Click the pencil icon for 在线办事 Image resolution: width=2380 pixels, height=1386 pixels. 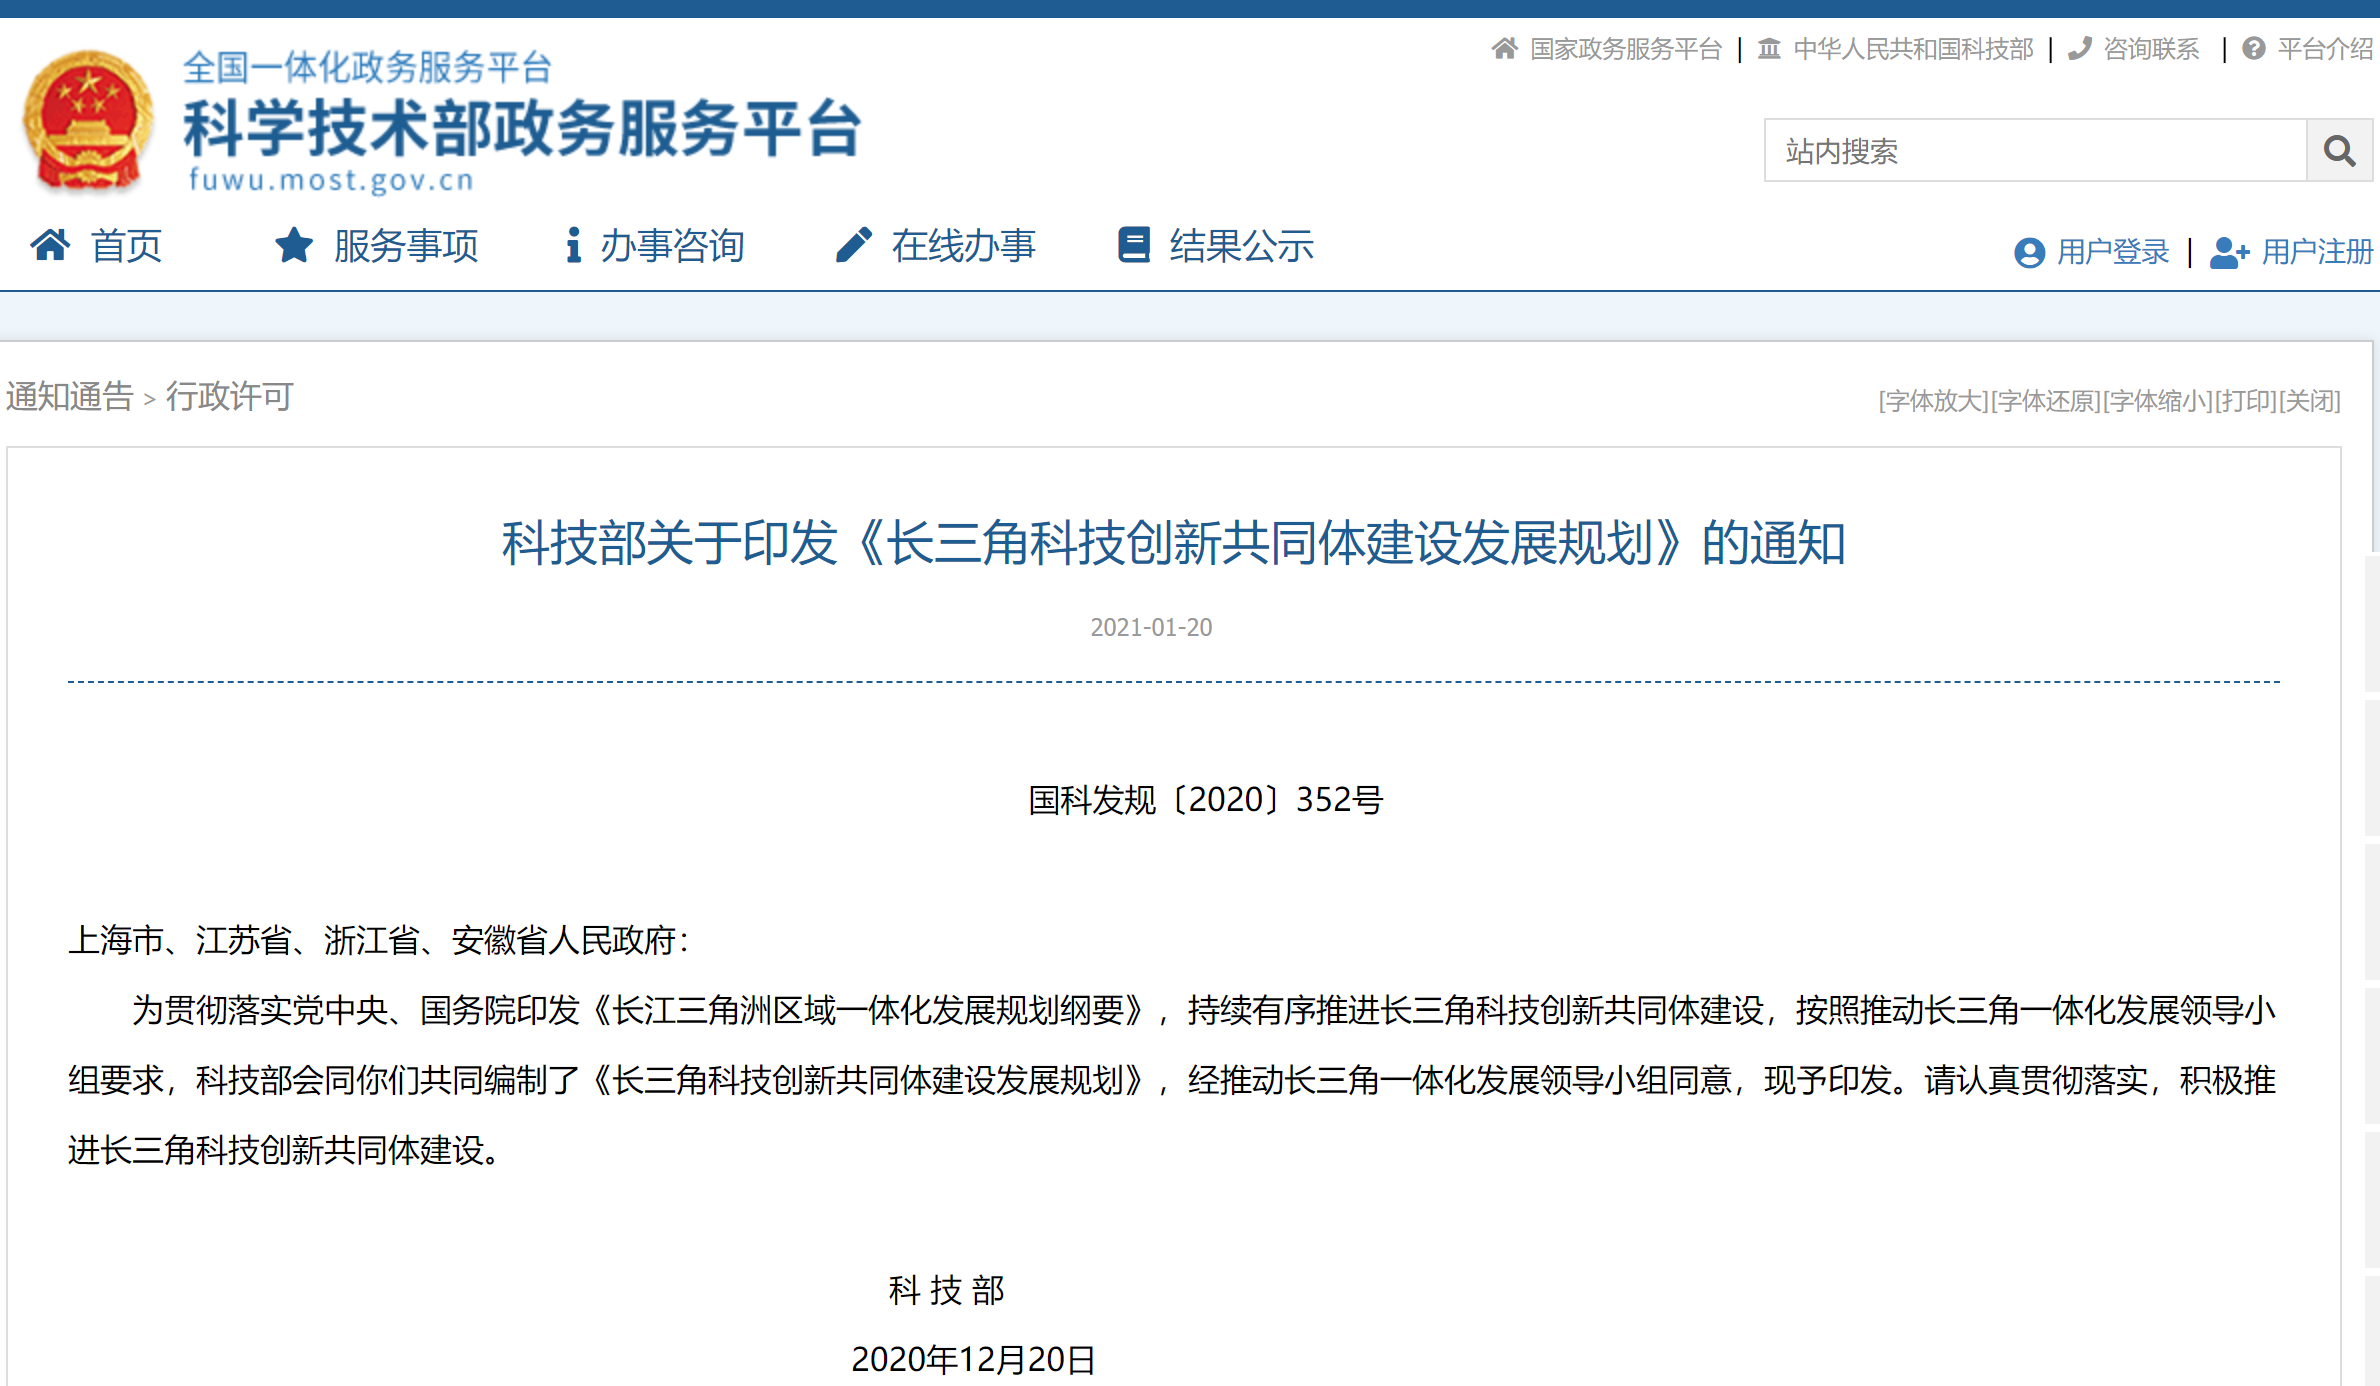click(x=853, y=245)
